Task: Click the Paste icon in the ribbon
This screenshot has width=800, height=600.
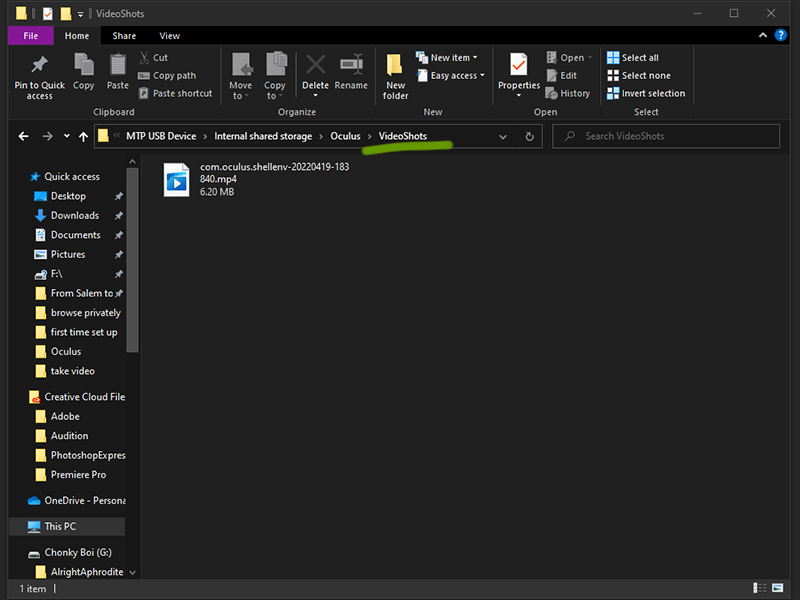Action: point(118,67)
